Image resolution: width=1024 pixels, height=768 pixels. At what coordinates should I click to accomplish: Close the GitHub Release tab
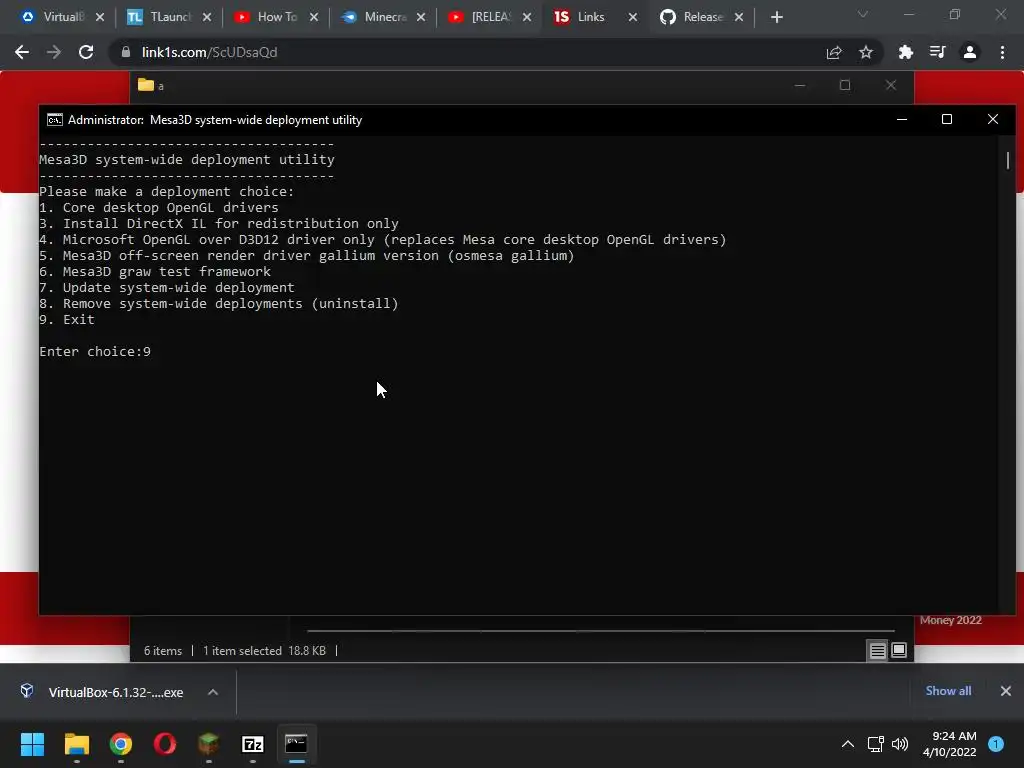click(739, 17)
